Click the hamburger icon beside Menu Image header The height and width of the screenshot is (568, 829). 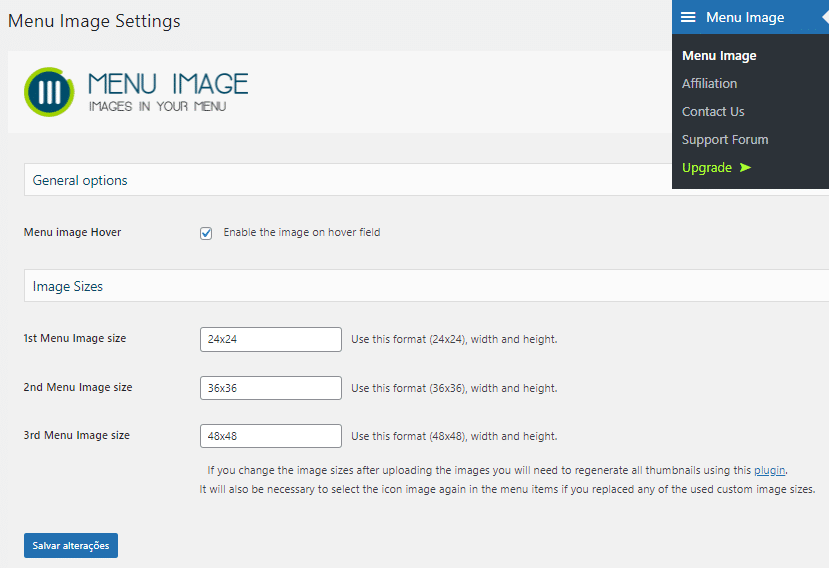(x=688, y=17)
